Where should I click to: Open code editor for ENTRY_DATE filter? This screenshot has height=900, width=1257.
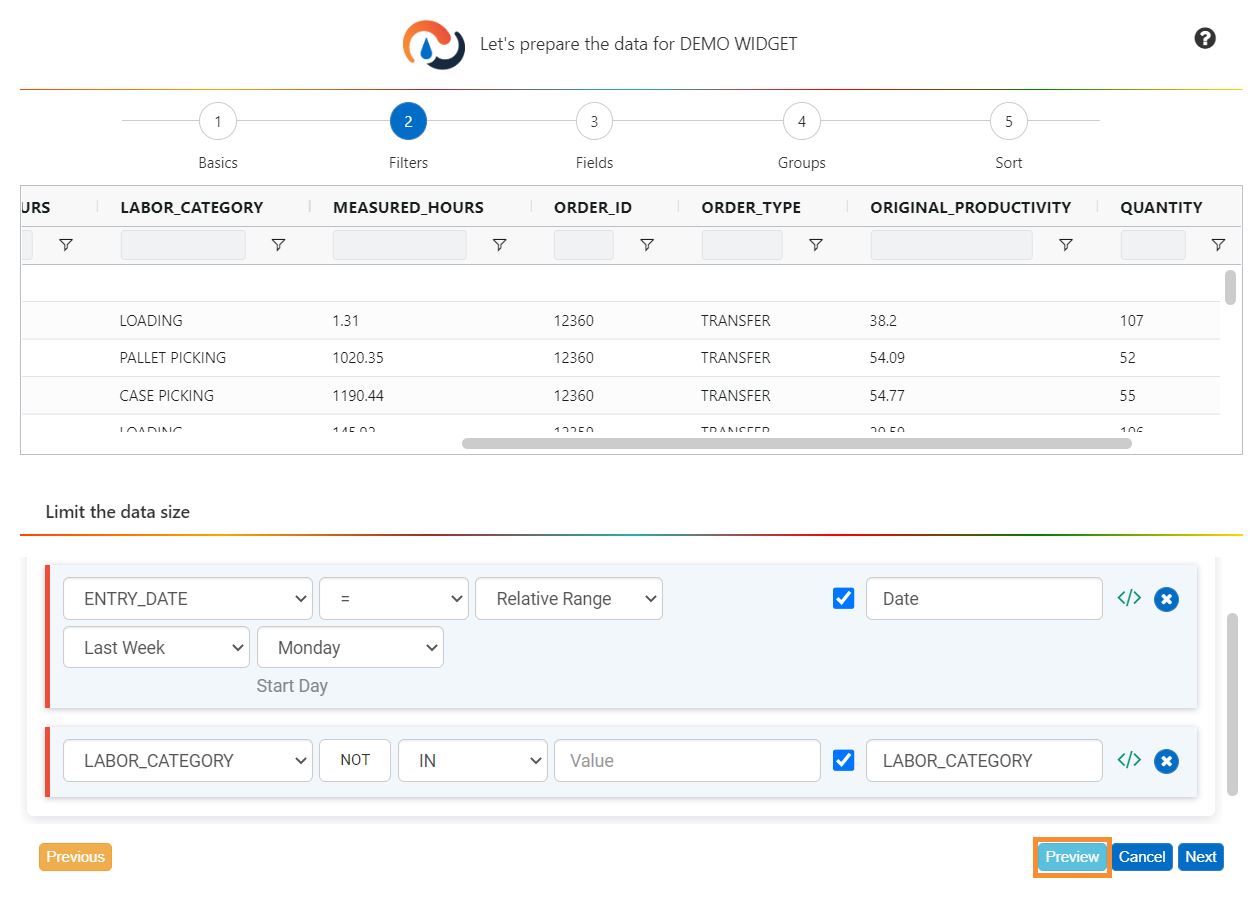click(1129, 598)
